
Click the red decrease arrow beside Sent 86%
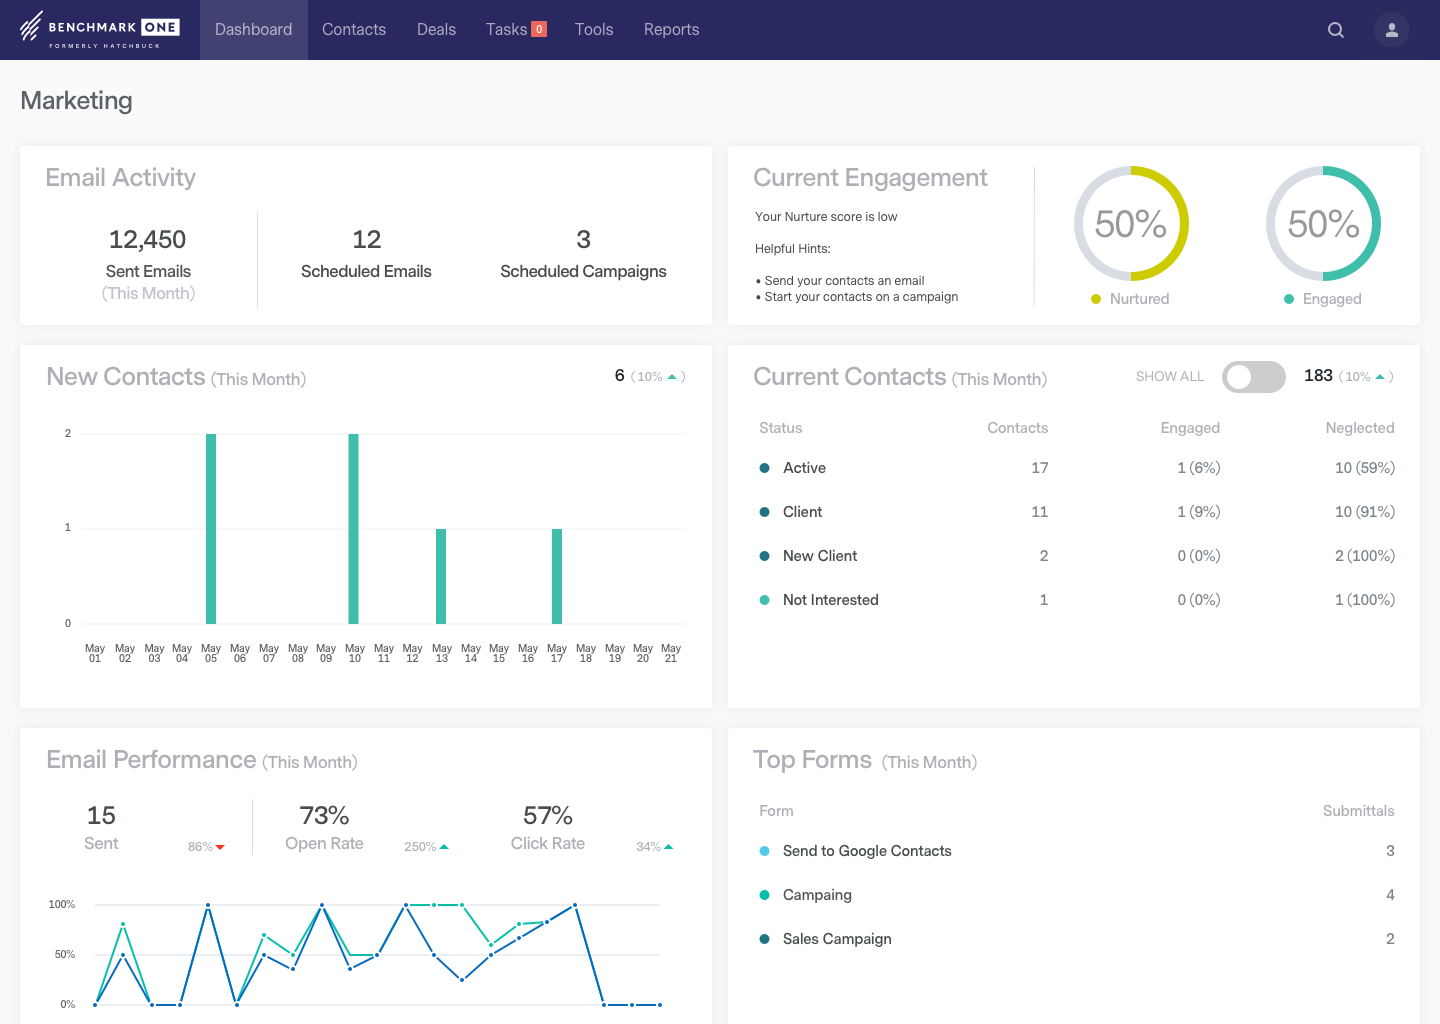[x=220, y=847]
